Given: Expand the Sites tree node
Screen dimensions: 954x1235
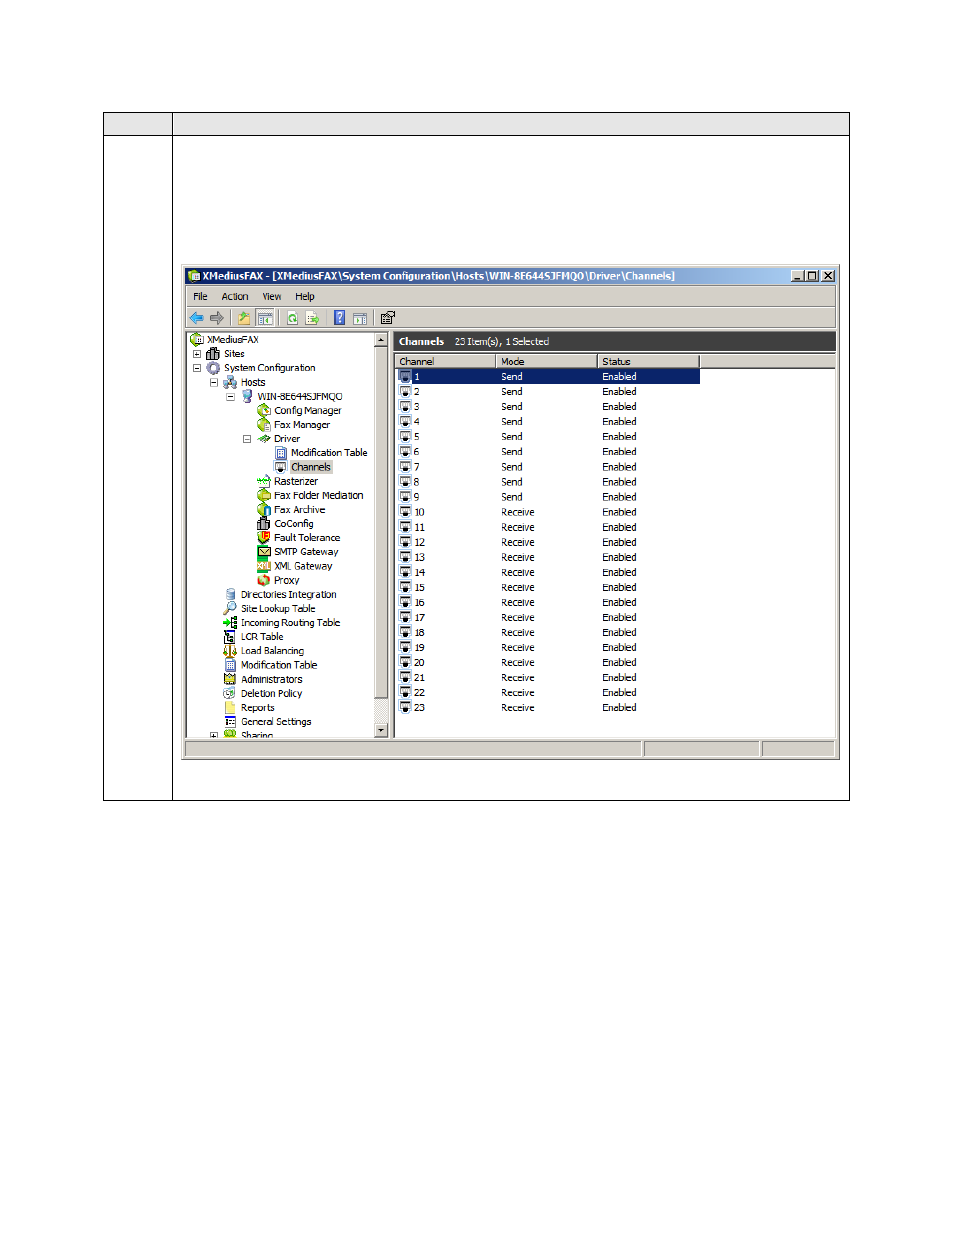Looking at the screenshot, I should [x=197, y=354].
